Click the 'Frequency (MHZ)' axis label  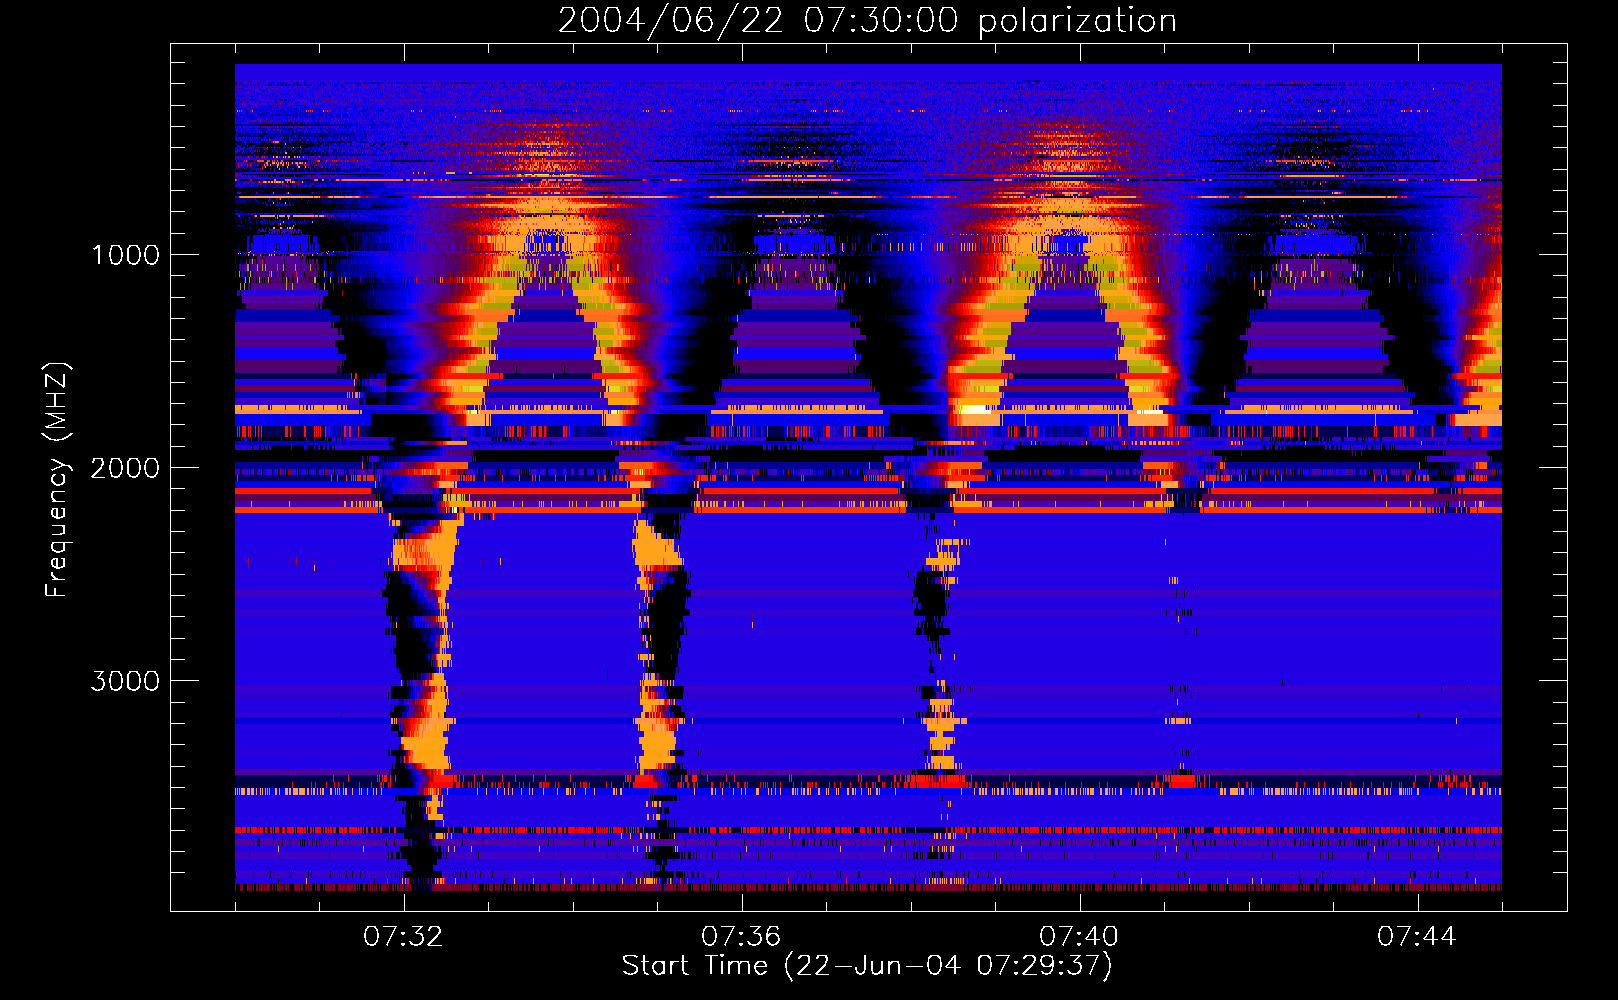click(x=58, y=480)
